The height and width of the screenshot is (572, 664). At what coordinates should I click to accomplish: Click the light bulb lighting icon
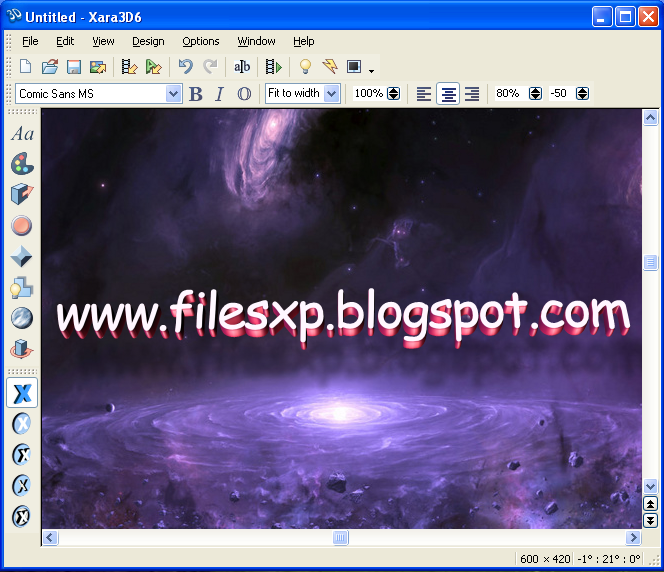pos(305,66)
